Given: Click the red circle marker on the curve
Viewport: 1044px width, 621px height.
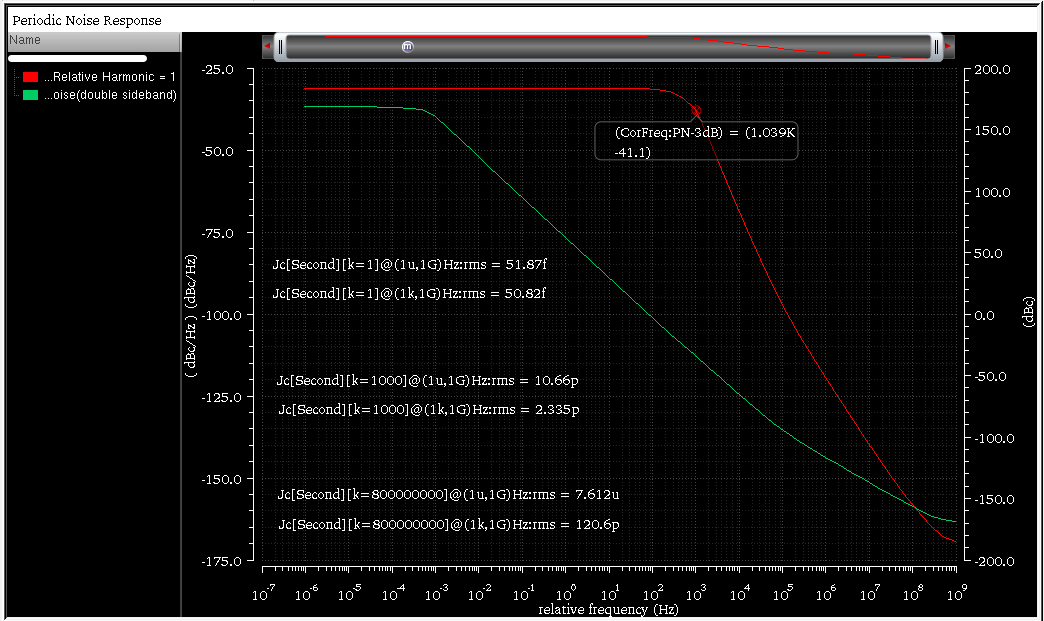Looking at the screenshot, I should point(697,110).
